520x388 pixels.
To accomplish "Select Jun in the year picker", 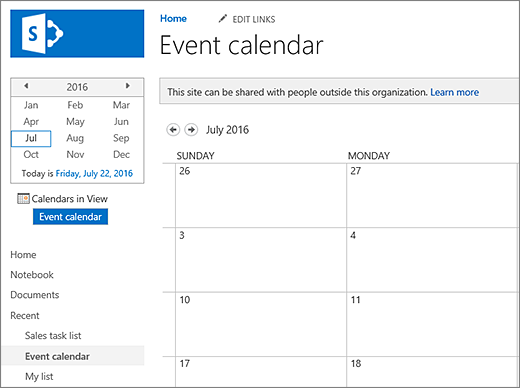I will [121, 122].
